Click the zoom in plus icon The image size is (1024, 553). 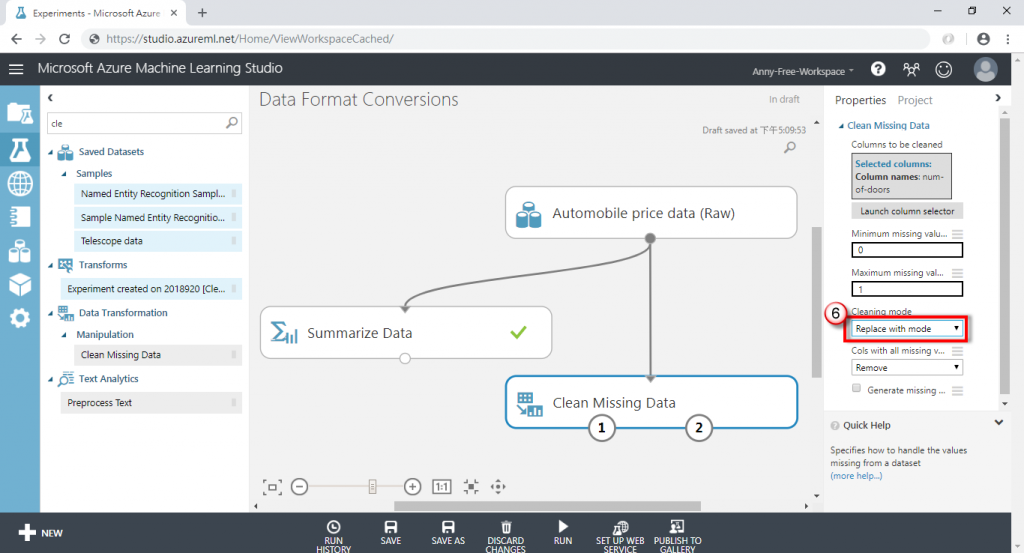pyautogui.click(x=412, y=487)
